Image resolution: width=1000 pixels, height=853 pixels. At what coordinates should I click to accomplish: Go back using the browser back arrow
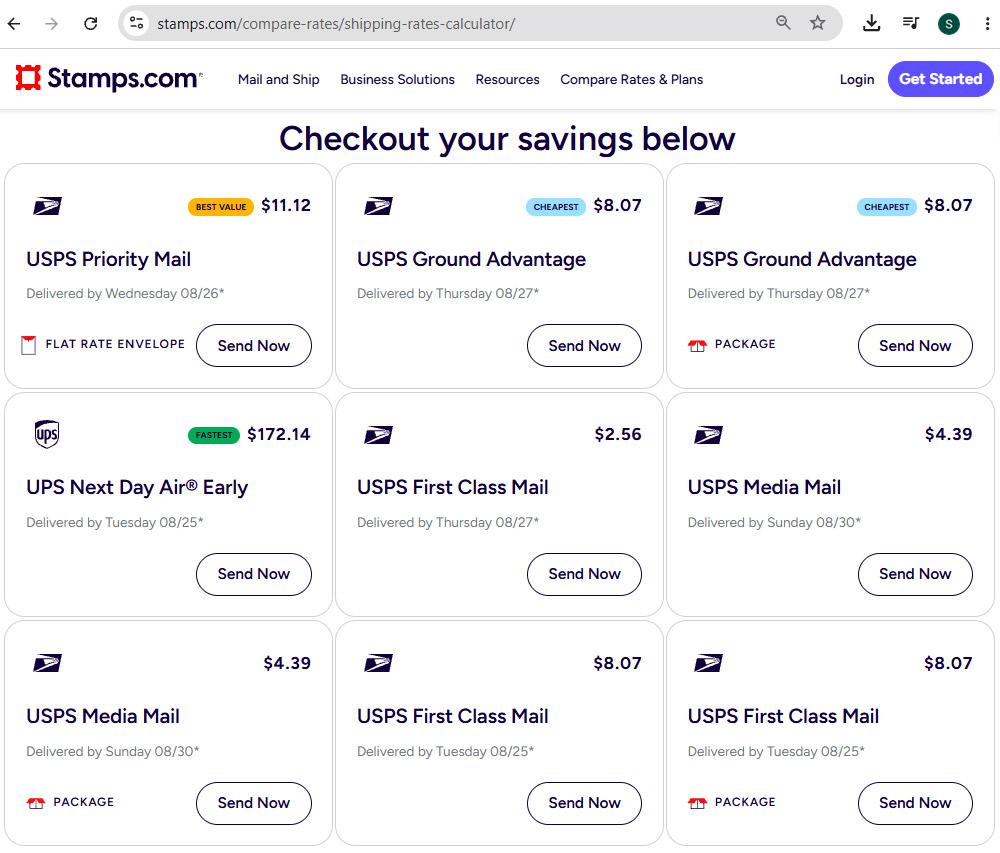[14, 24]
